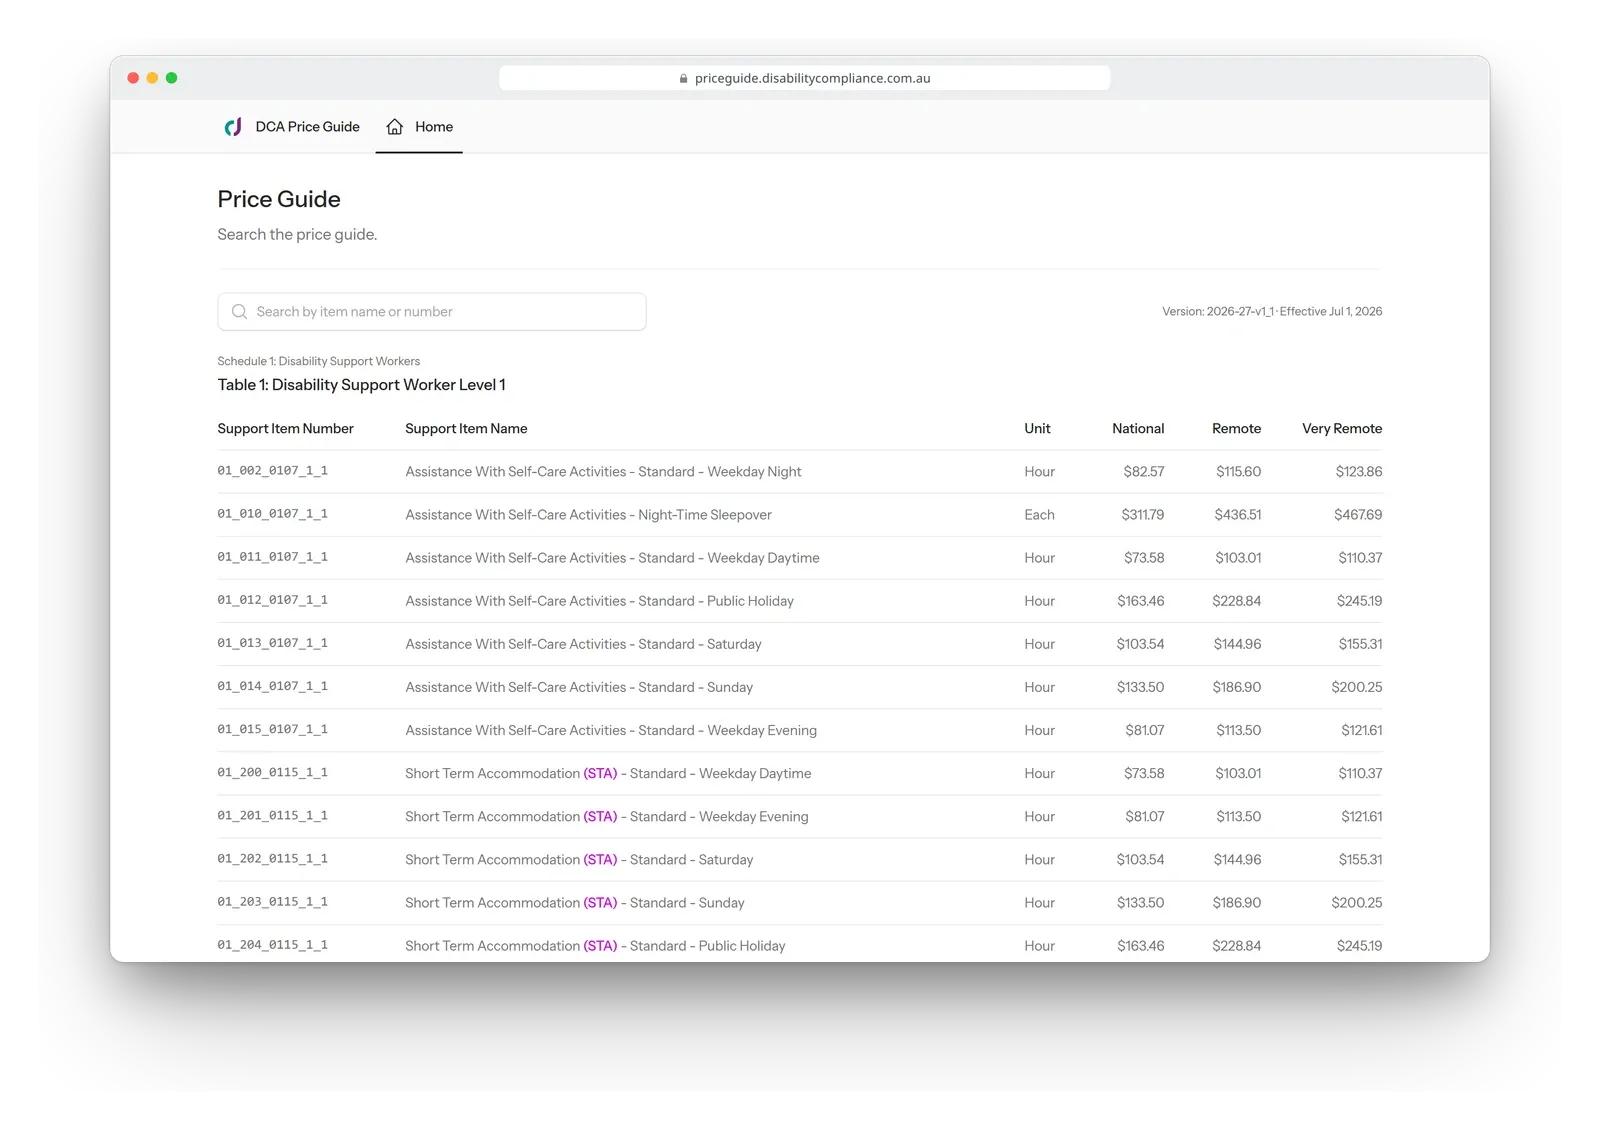
Task: Select item number 01_011_0107_1_1
Action: pos(273,557)
